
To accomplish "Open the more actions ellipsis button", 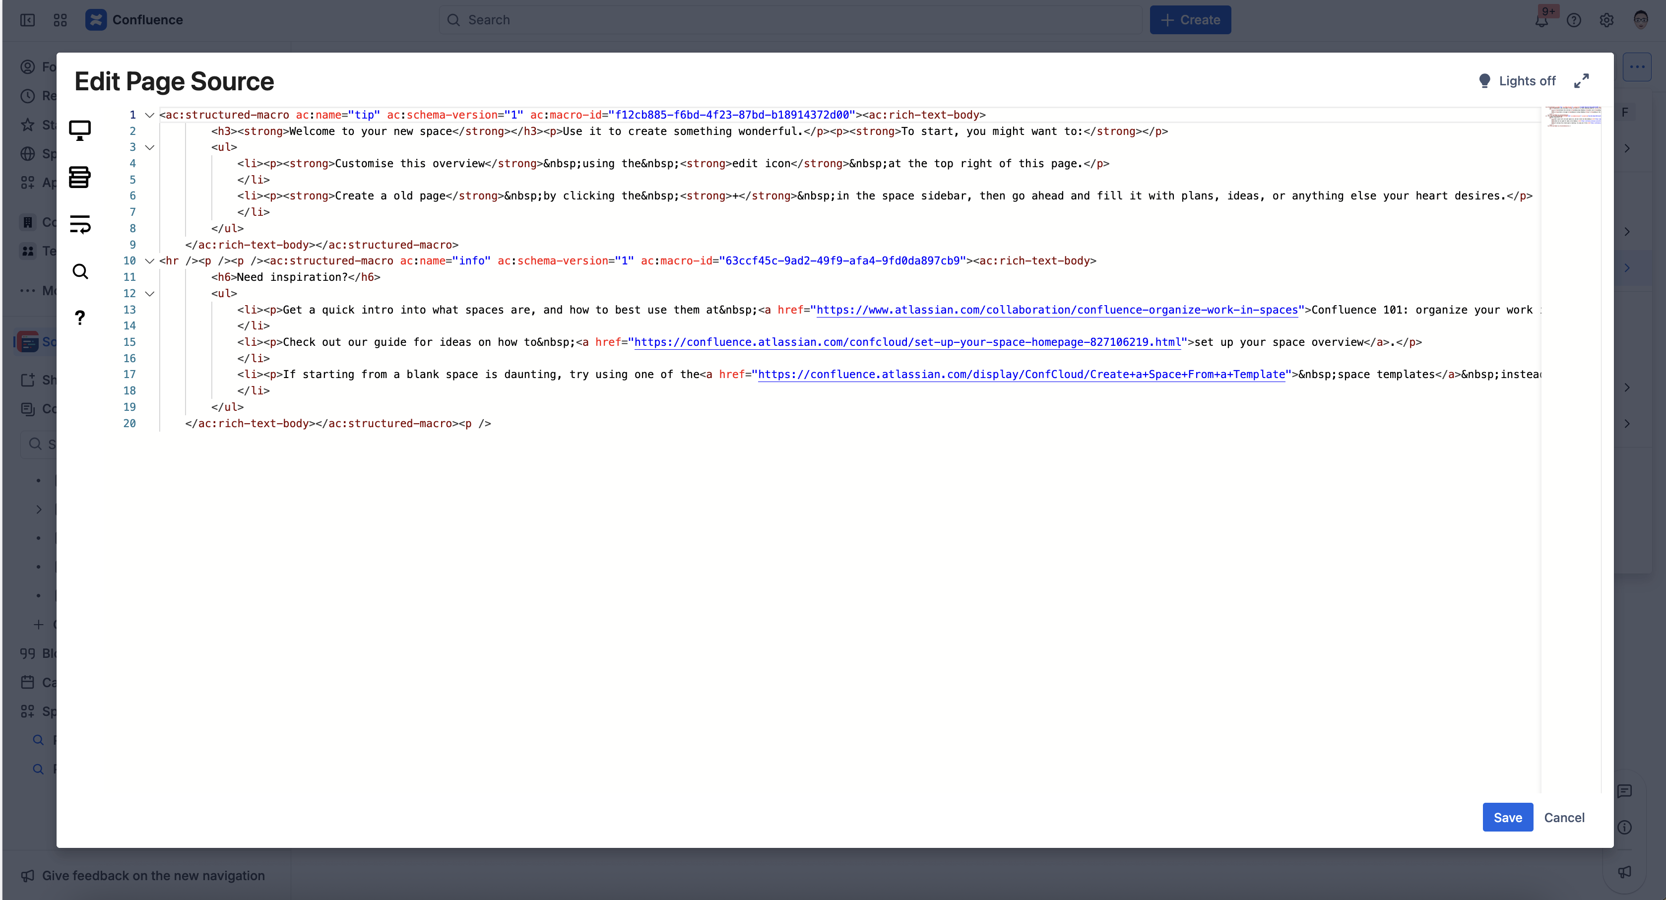I will point(1637,67).
